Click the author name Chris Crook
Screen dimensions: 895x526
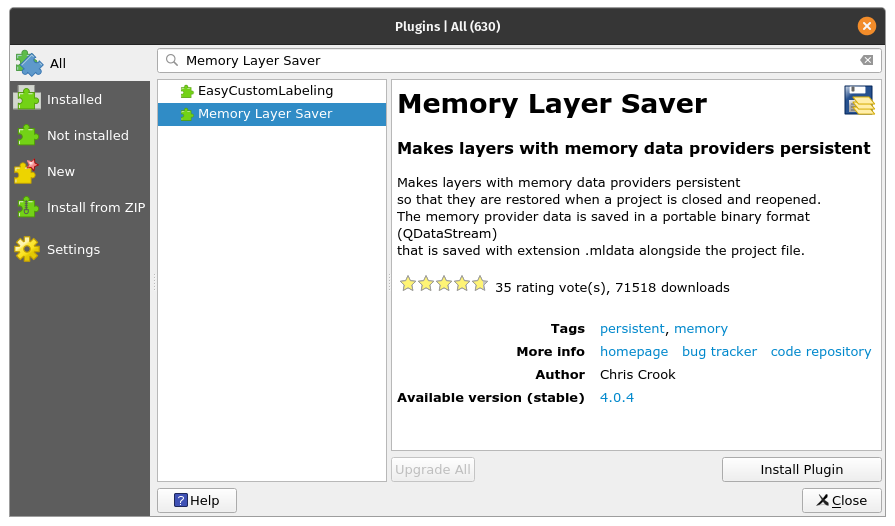pos(638,375)
